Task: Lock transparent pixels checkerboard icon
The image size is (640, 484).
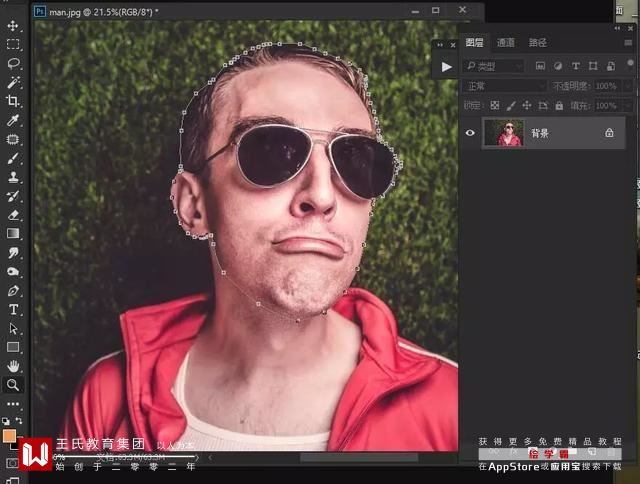Action: tap(495, 106)
